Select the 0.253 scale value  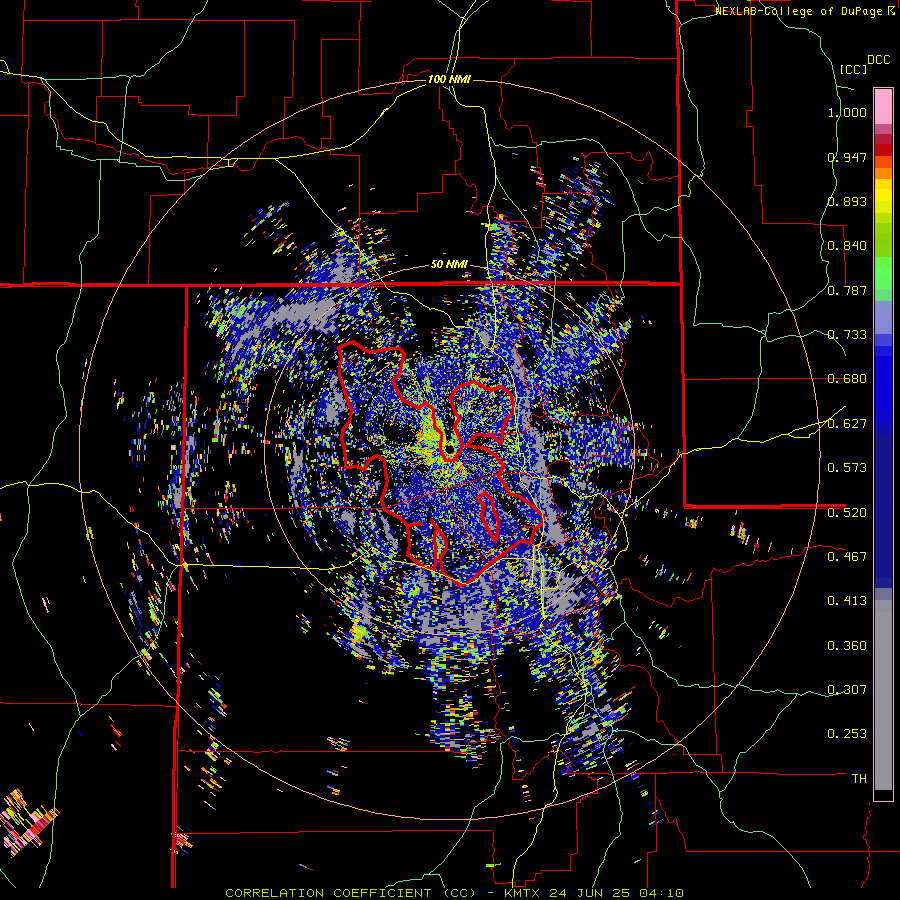click(x=847, y=734)
